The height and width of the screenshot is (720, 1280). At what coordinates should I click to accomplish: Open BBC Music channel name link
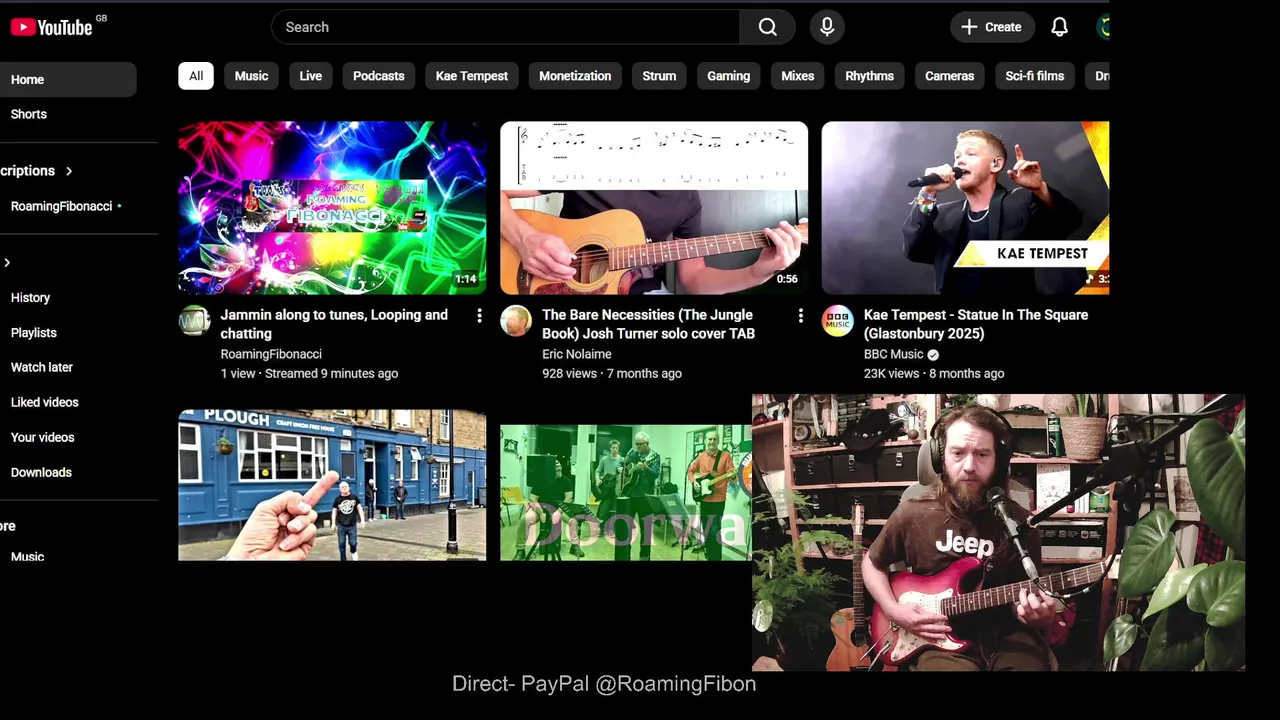pyautogui.click(x=893, y=354)
